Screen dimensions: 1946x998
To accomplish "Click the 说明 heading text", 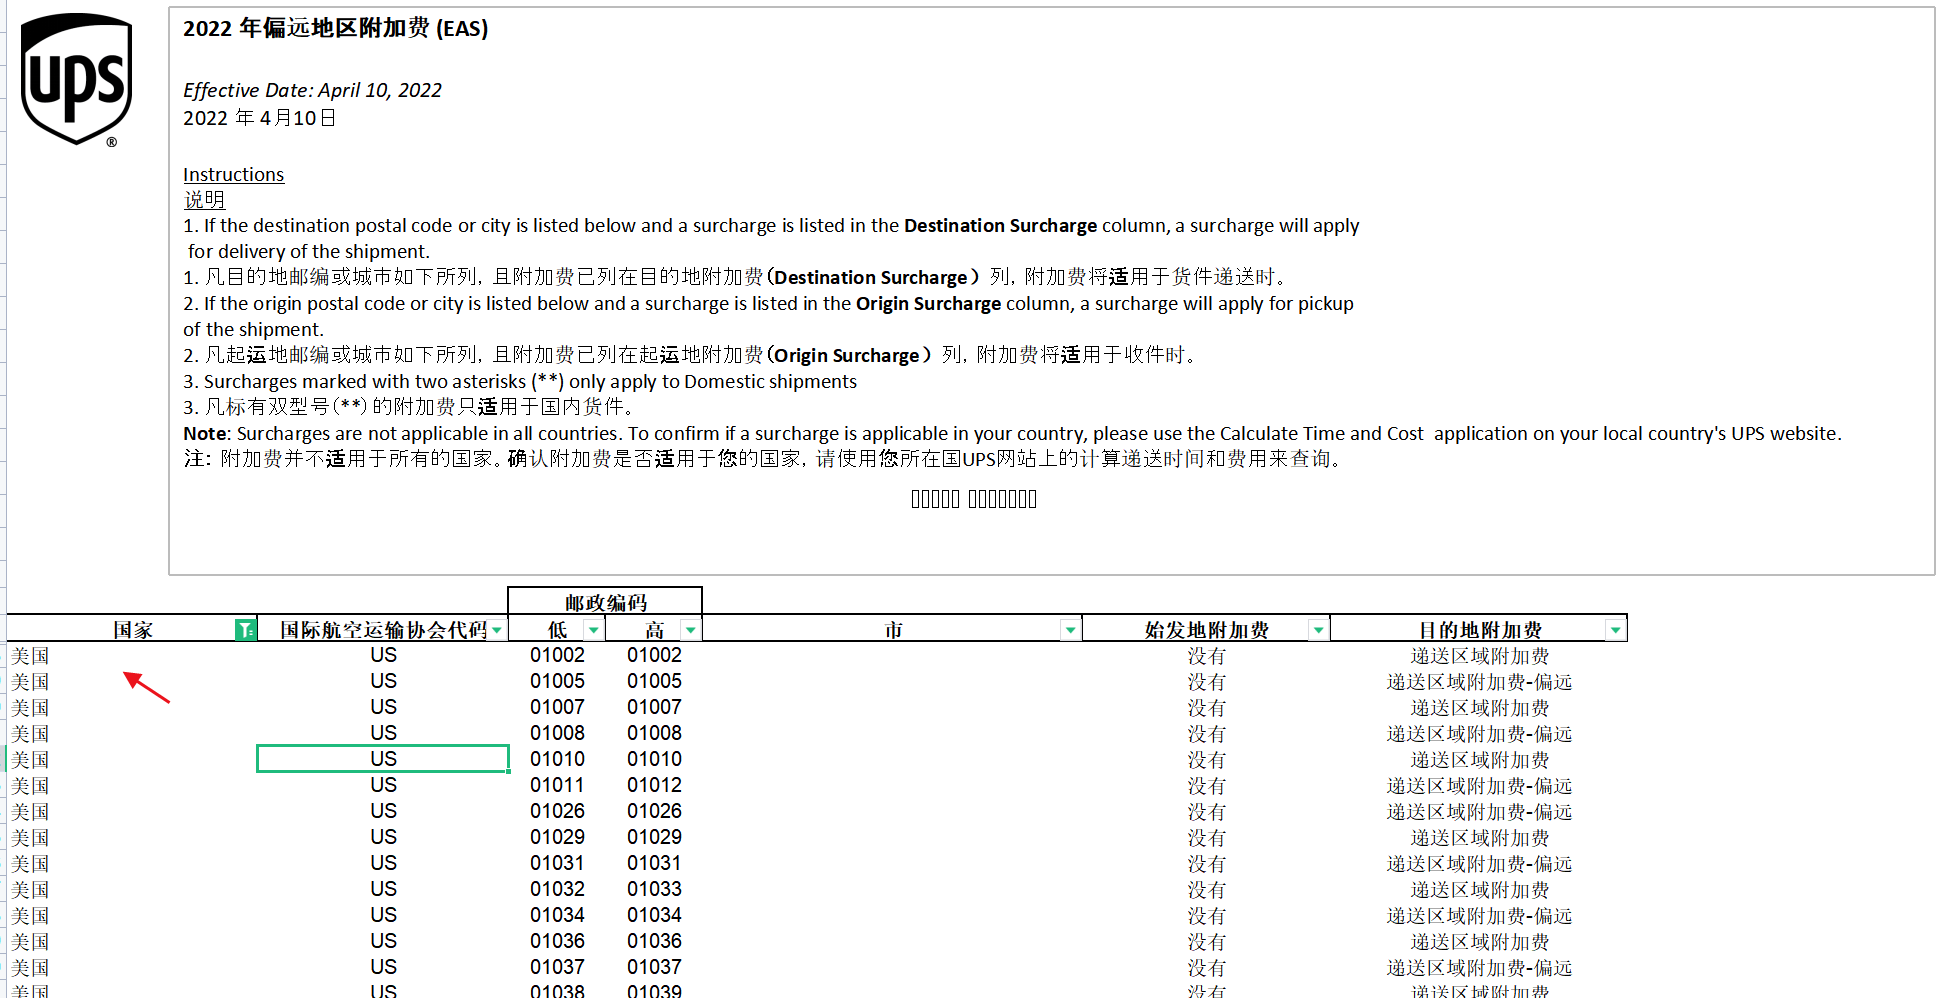I will click(x=204, y=200).
